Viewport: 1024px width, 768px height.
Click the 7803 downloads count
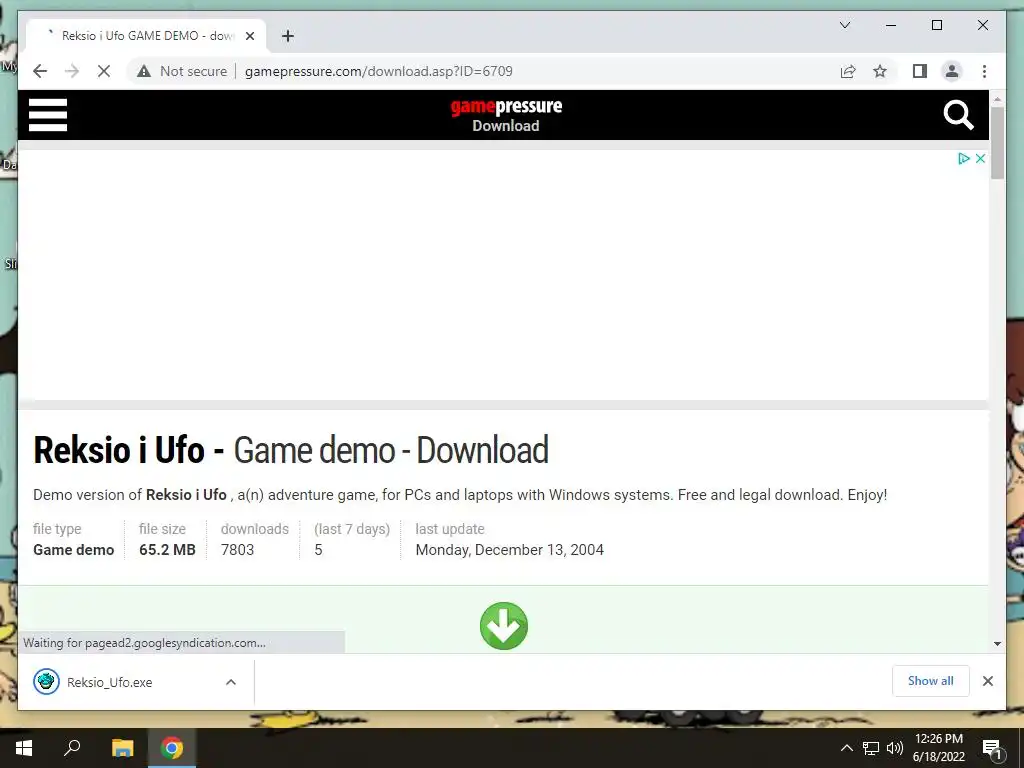[x=237, y=550]
